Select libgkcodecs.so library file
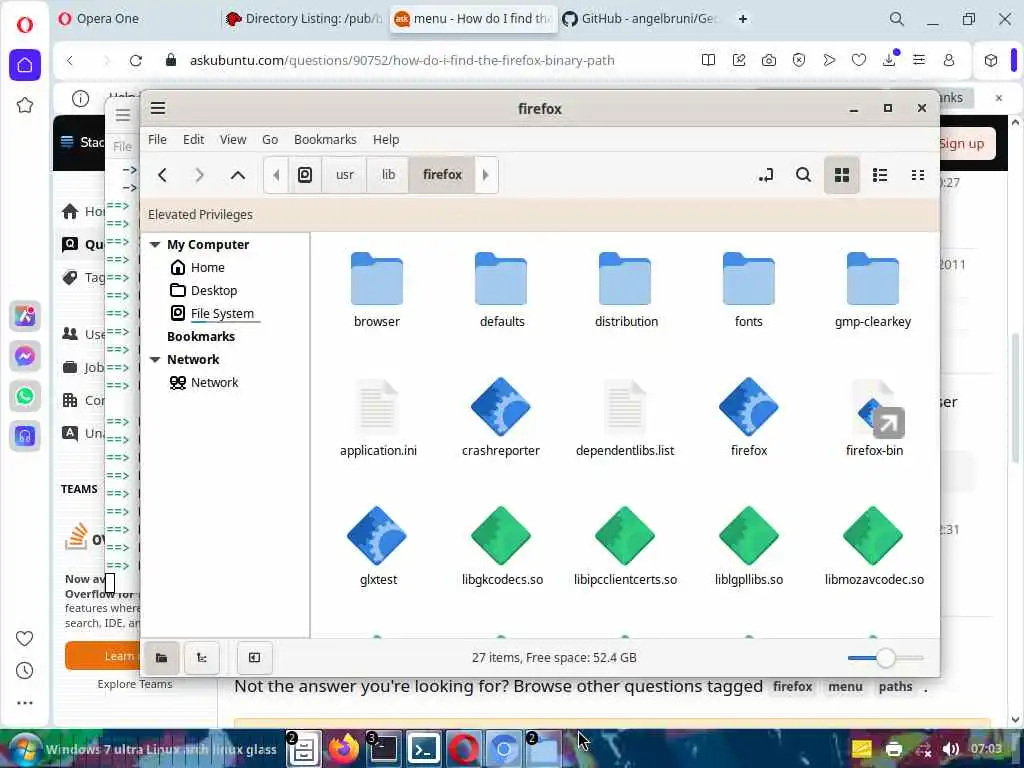1024x768 pixels. pyautogui.click(x=502, y=547)
